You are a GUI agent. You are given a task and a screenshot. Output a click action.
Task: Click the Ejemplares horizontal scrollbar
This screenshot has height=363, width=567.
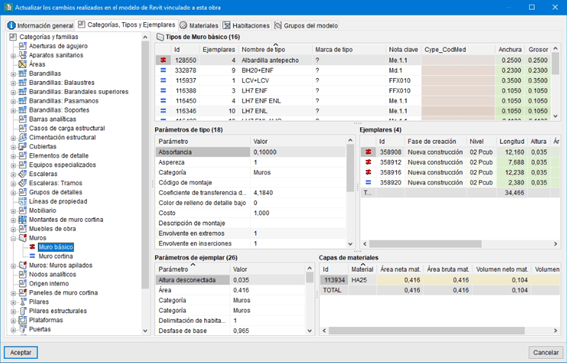tap(425, 244)
